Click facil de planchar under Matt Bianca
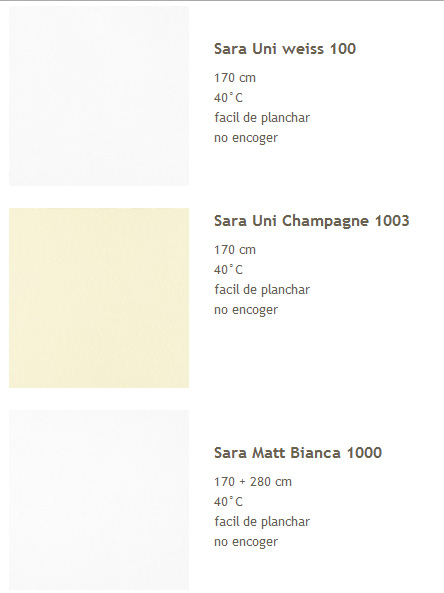444x593 pixels. pyautogui.click(x=262, y=522)
